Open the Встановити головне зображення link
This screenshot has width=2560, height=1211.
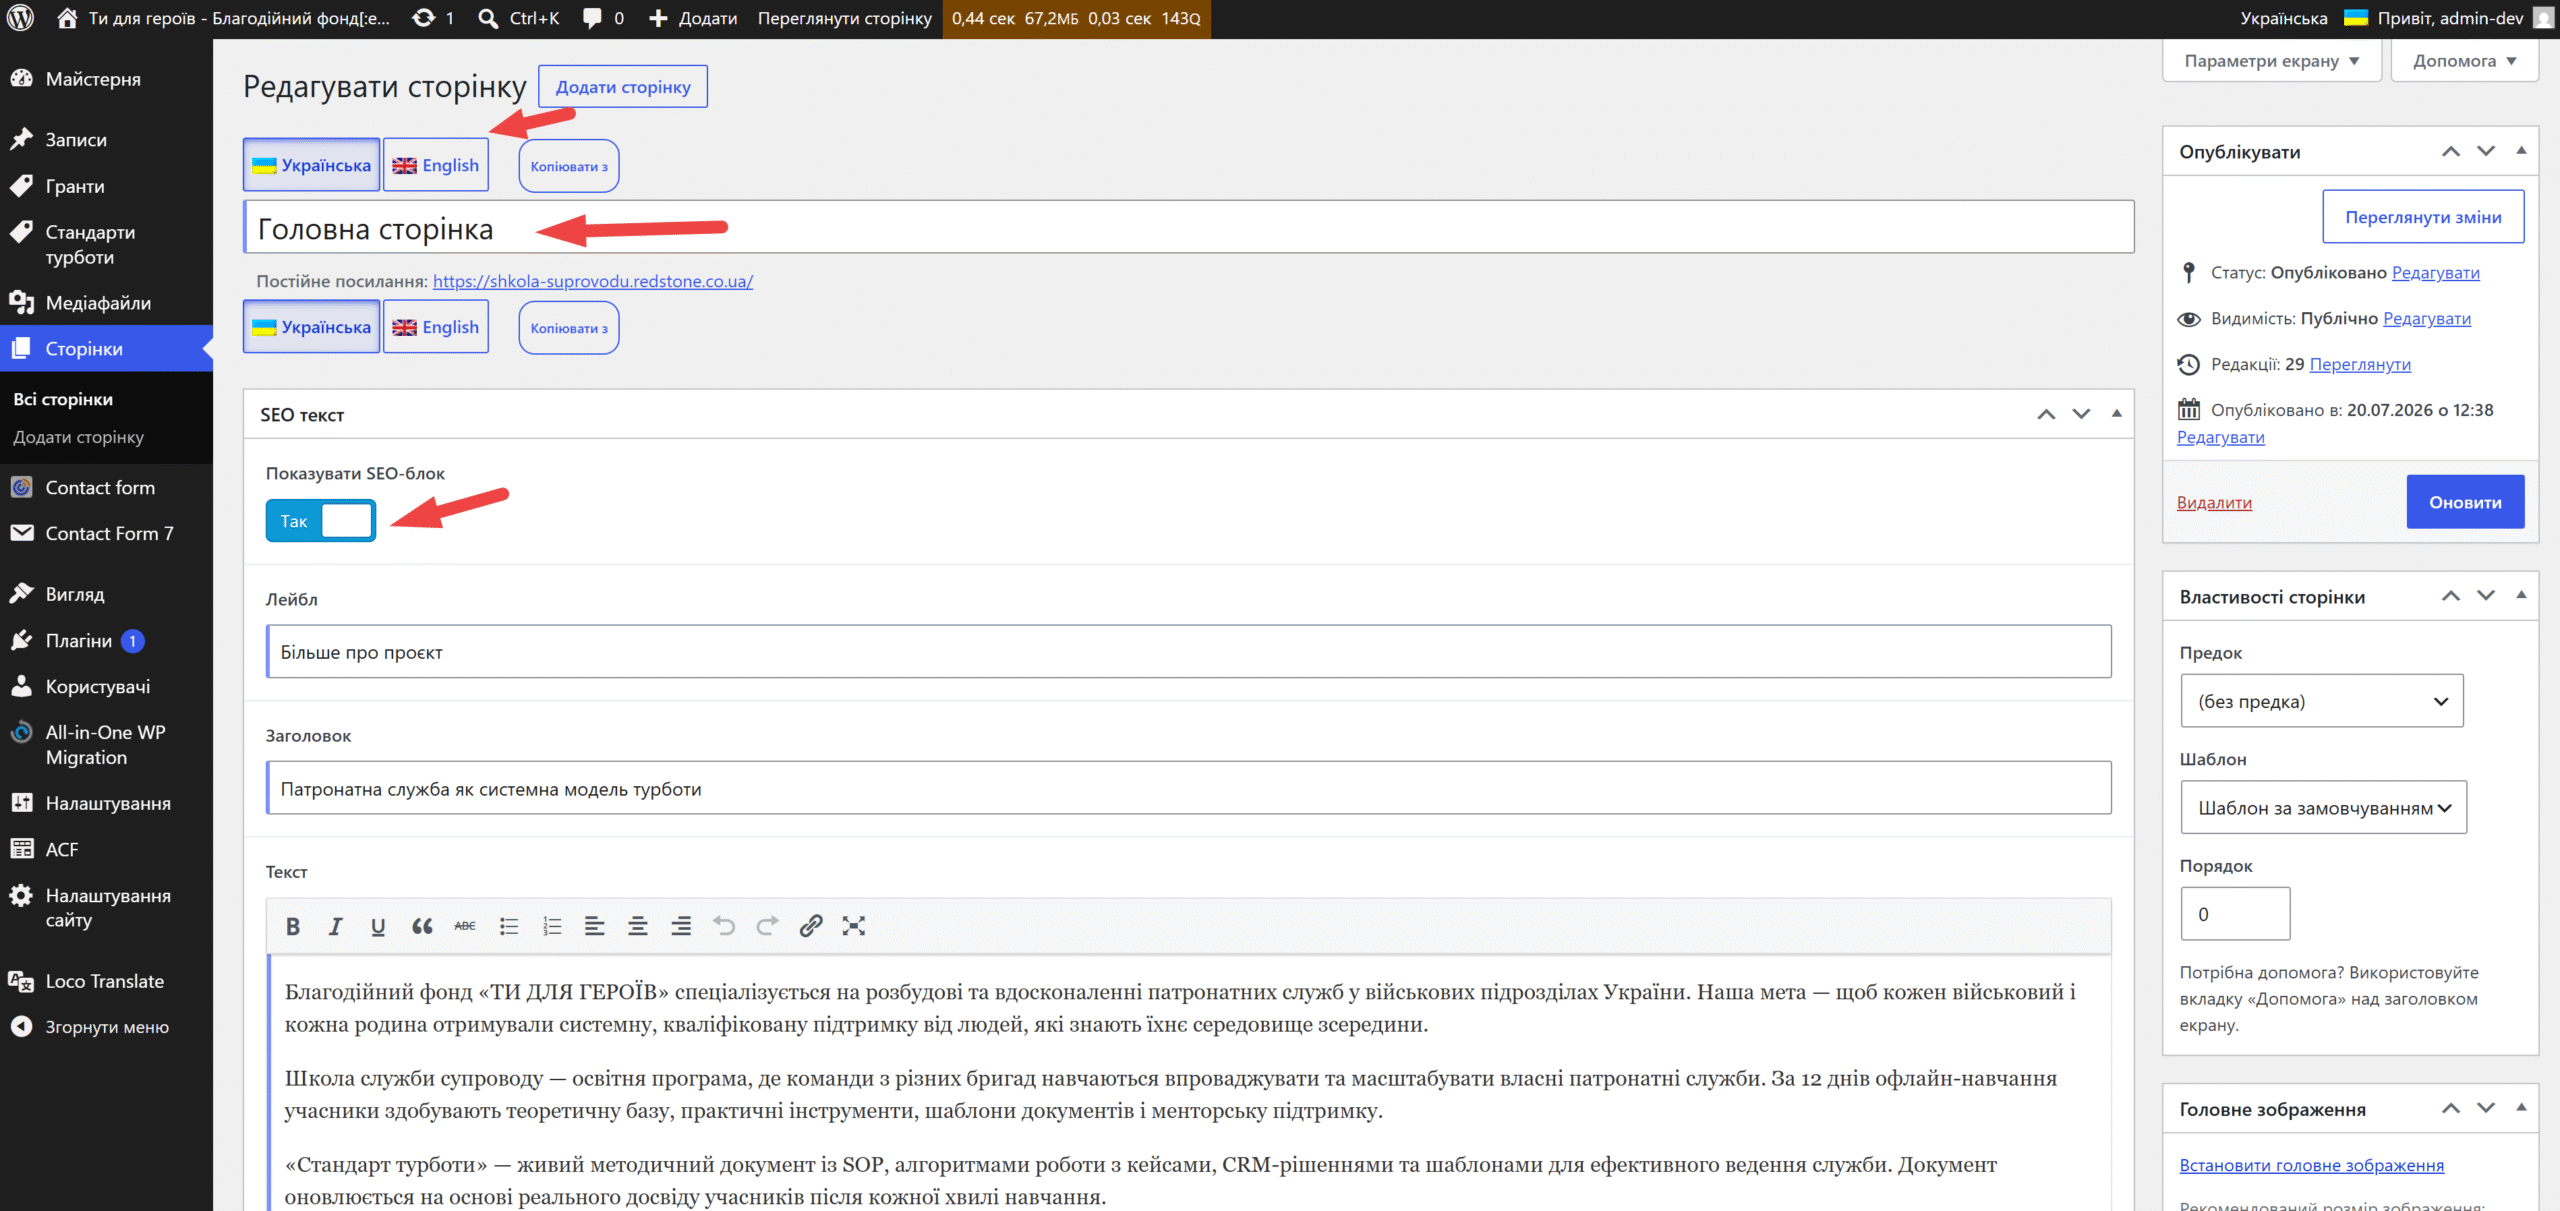point(2312,1165)
